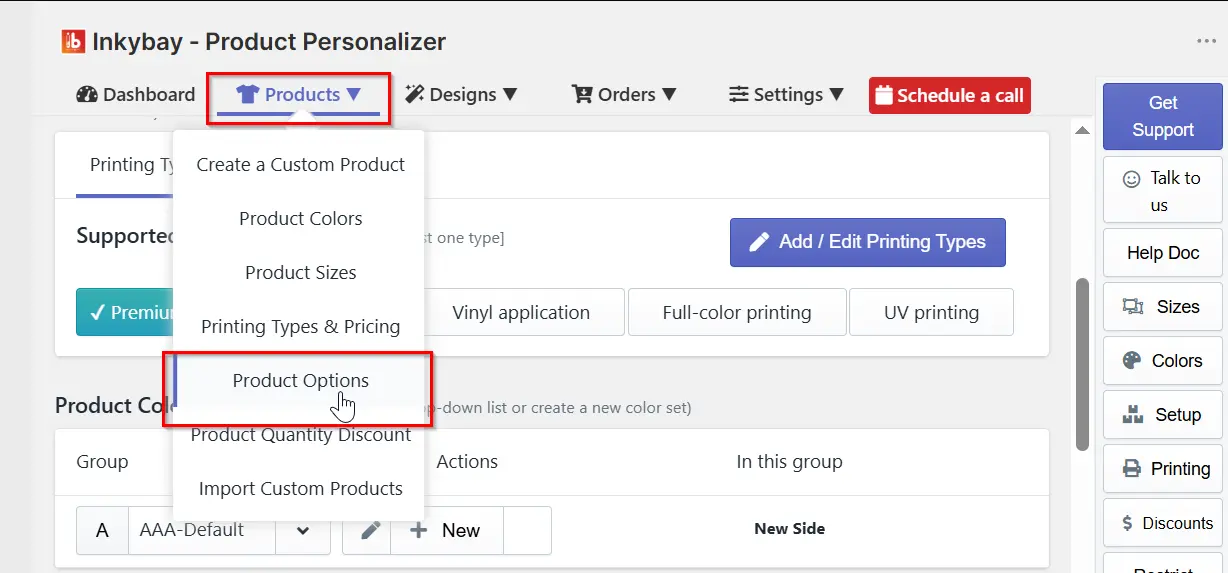
Task: Open Product Quantity Discount
Action: coord(301,435)
